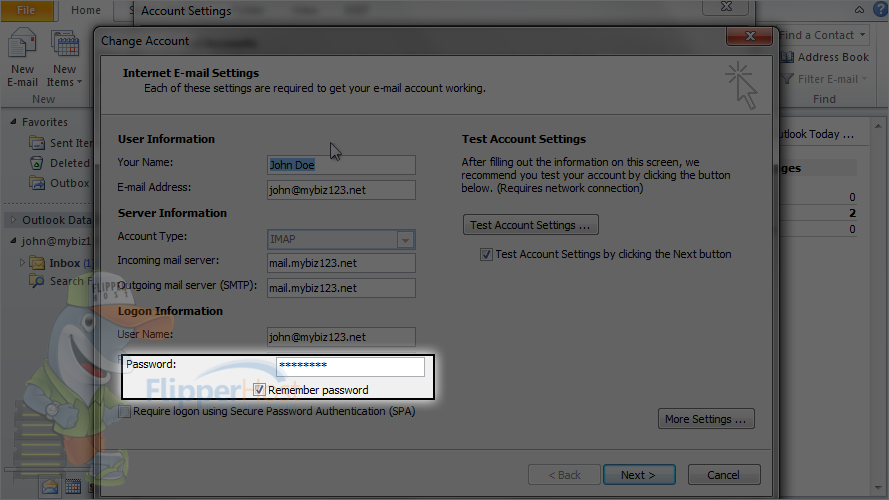Screen dimensions: 889x500
Task: Click the Back button
Action: 564,475
